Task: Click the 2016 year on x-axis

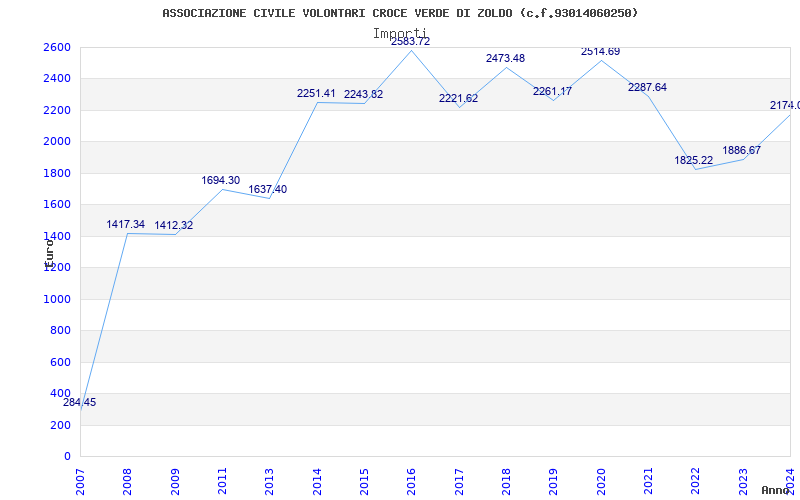Action: point(411,479)
